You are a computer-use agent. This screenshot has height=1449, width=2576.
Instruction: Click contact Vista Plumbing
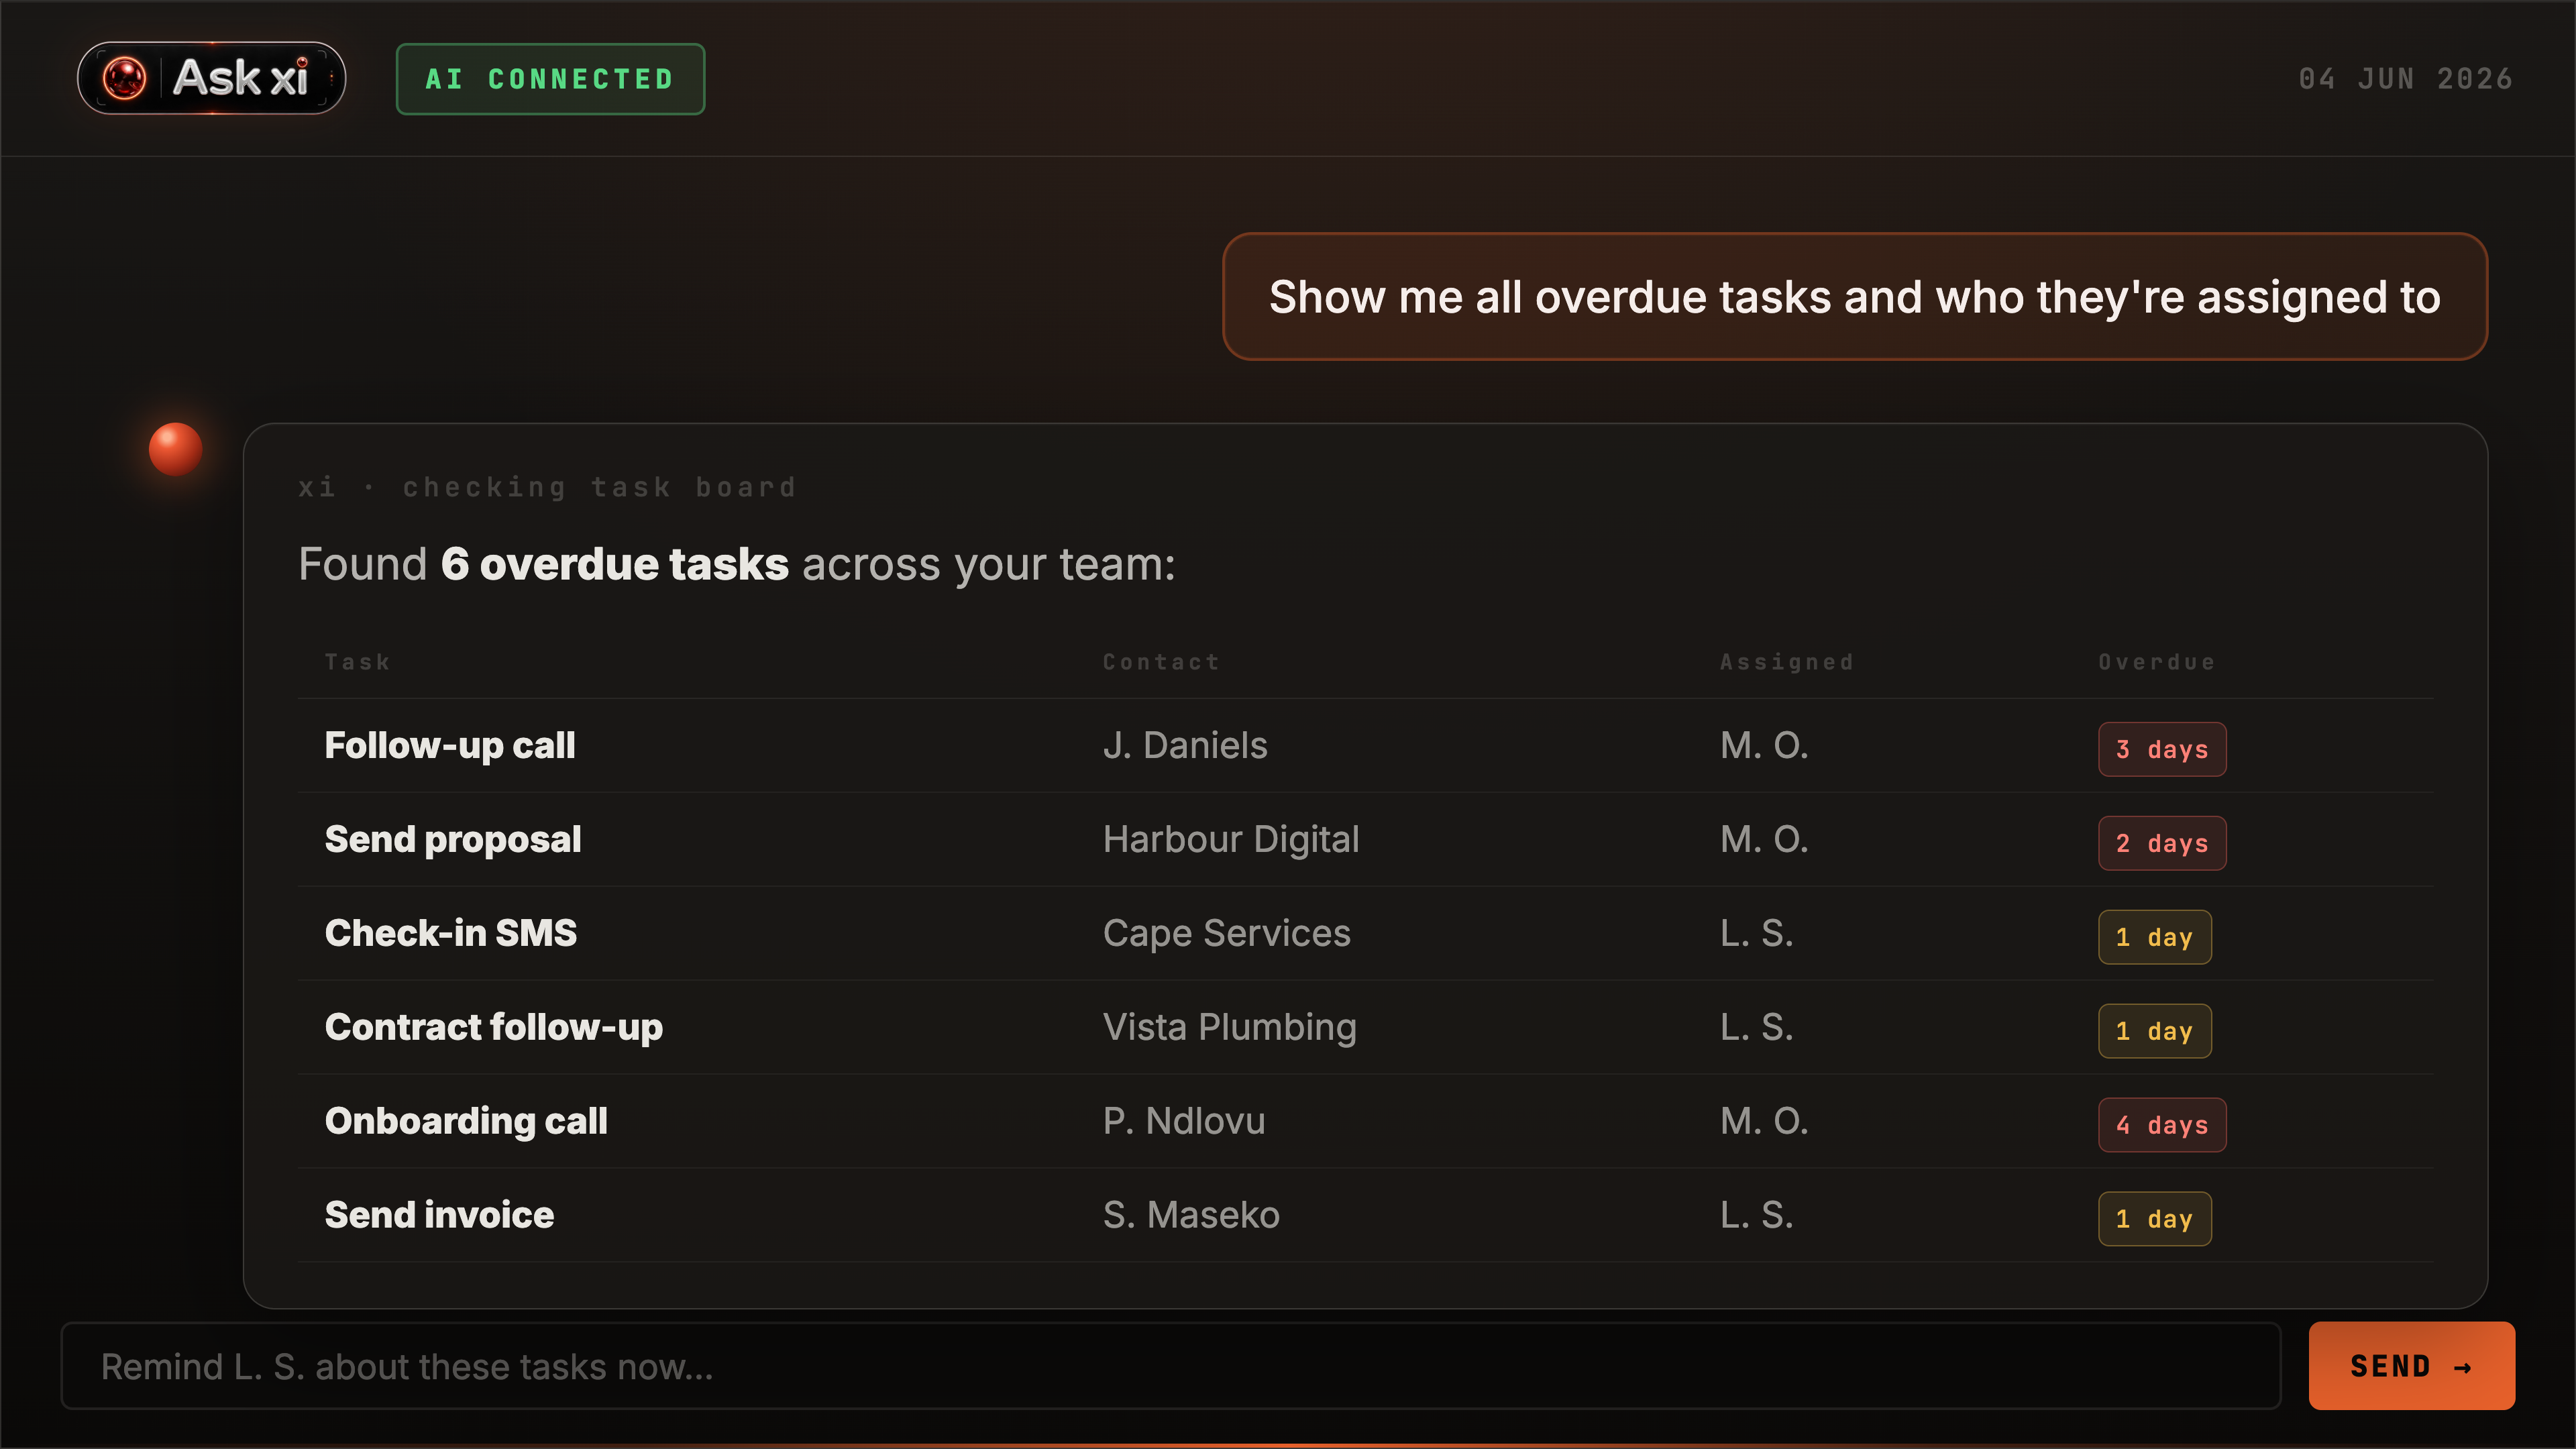[1230, 1028]
